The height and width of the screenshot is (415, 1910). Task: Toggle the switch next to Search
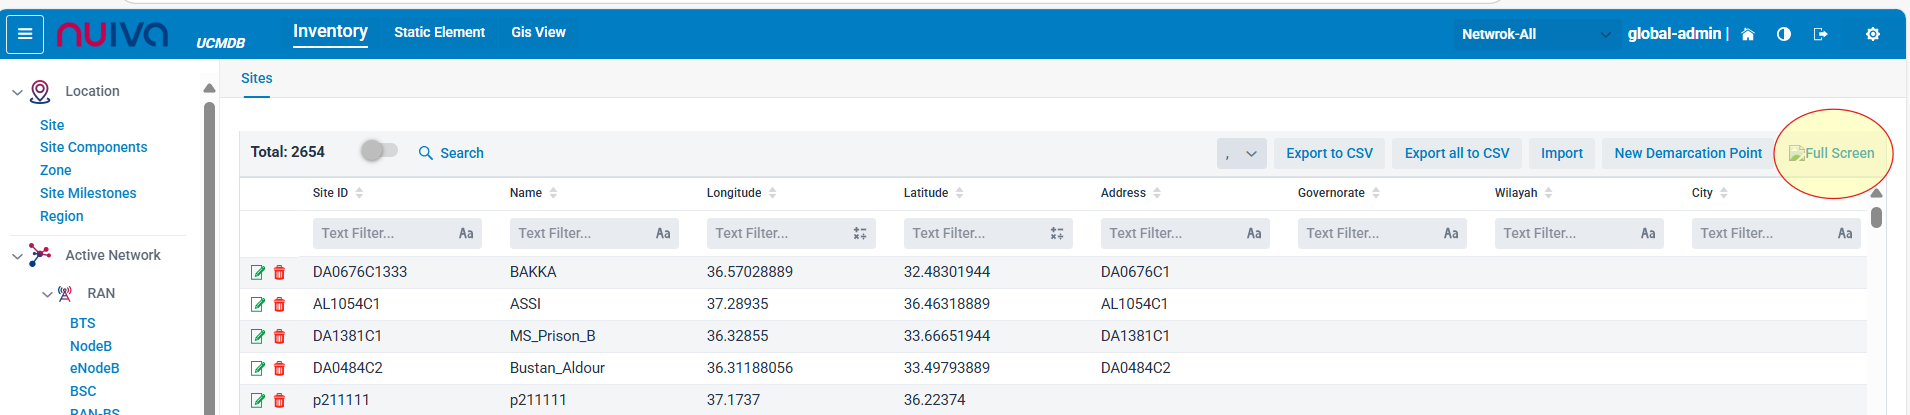(x=379, y=151)
